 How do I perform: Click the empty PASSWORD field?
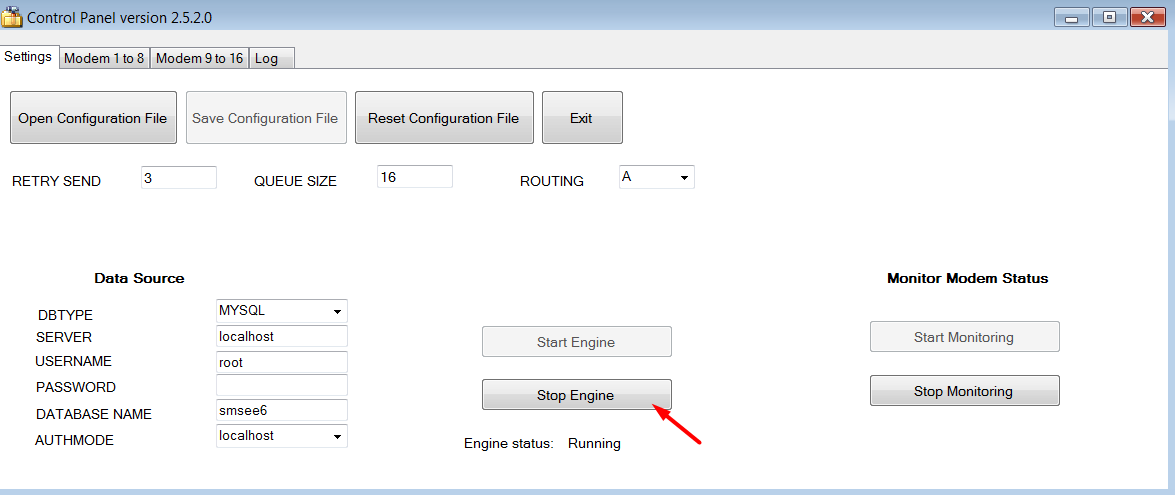point(281,386)
